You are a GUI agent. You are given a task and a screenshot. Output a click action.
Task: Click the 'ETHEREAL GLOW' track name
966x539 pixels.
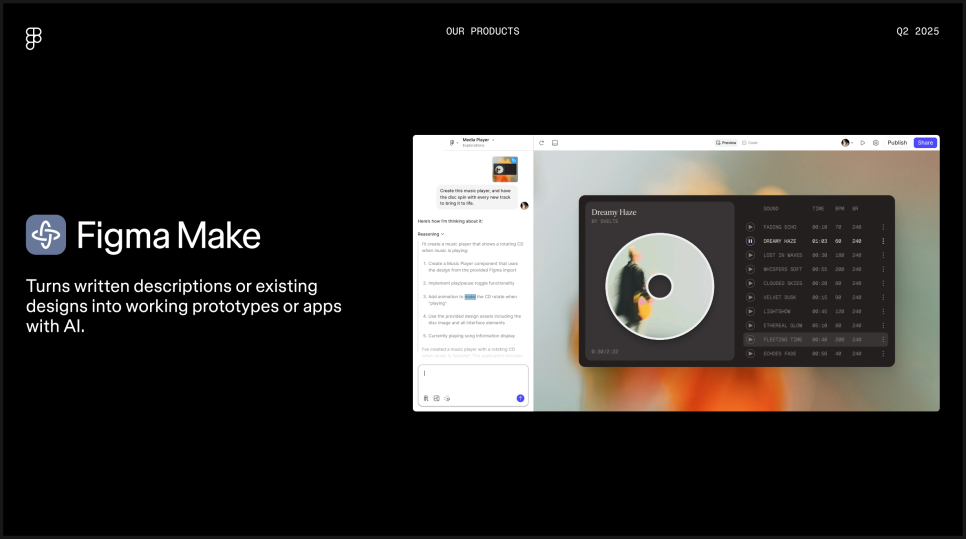782,326
